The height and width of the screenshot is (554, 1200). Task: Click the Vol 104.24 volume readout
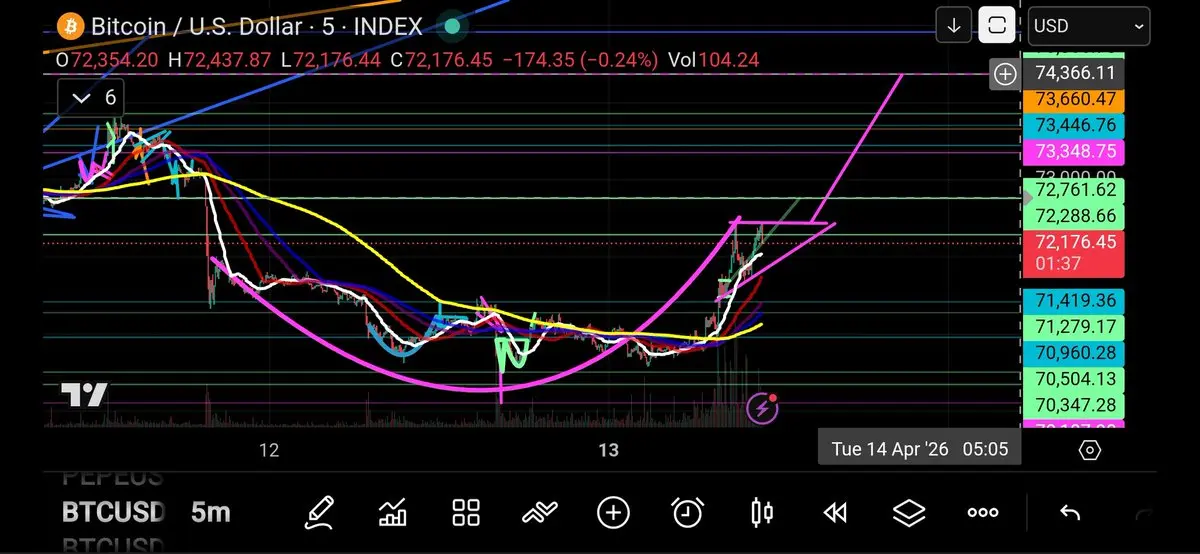[714, 60]
